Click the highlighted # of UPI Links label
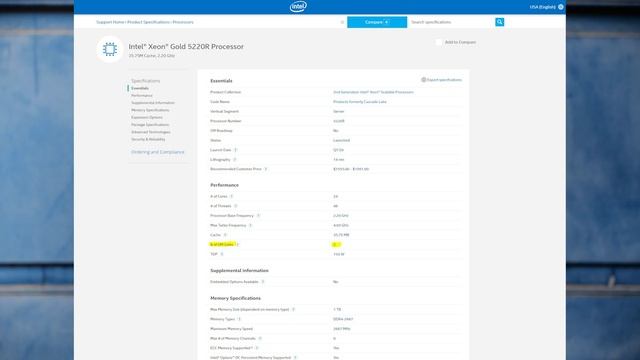The height and width of the screenshot is (360, 640). 222,244
